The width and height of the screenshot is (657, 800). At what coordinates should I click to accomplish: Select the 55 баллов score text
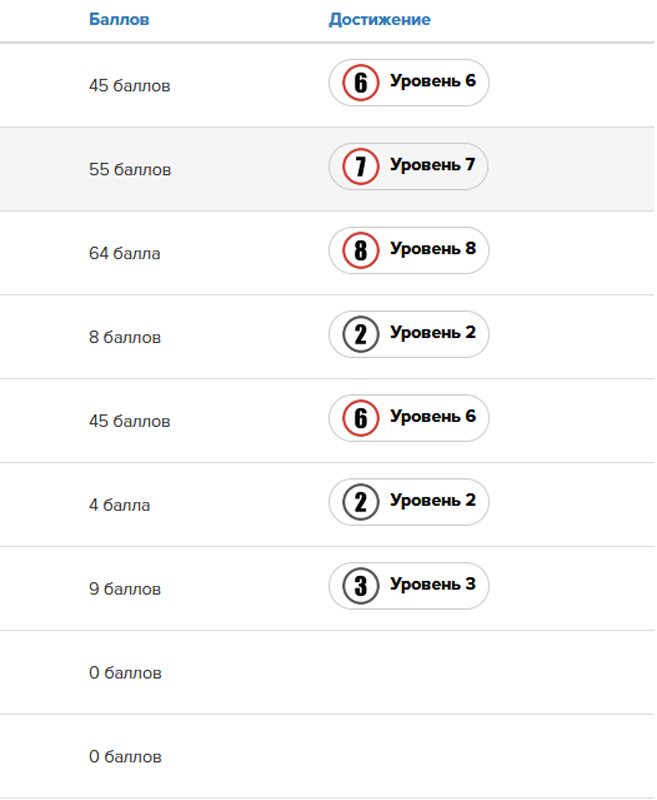click(x=130, y=169)
